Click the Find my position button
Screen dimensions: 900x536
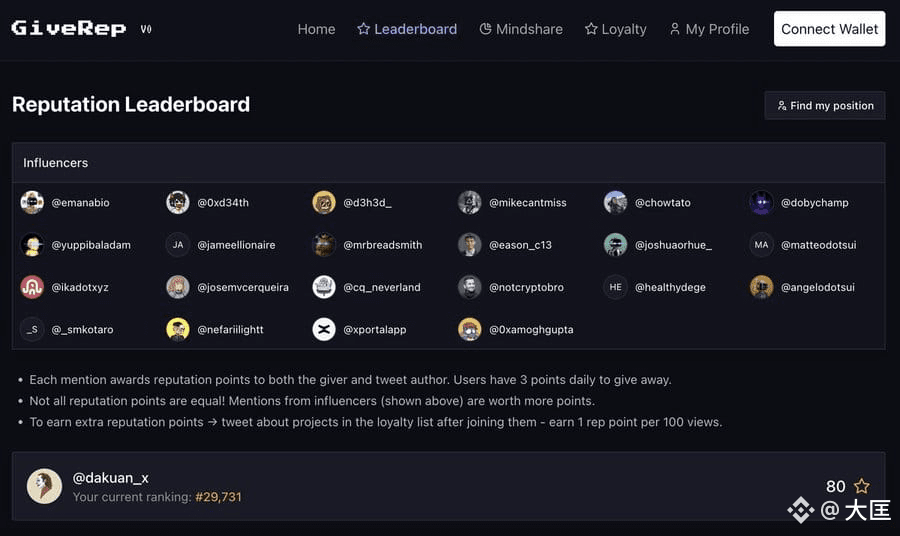coord(825,105)
